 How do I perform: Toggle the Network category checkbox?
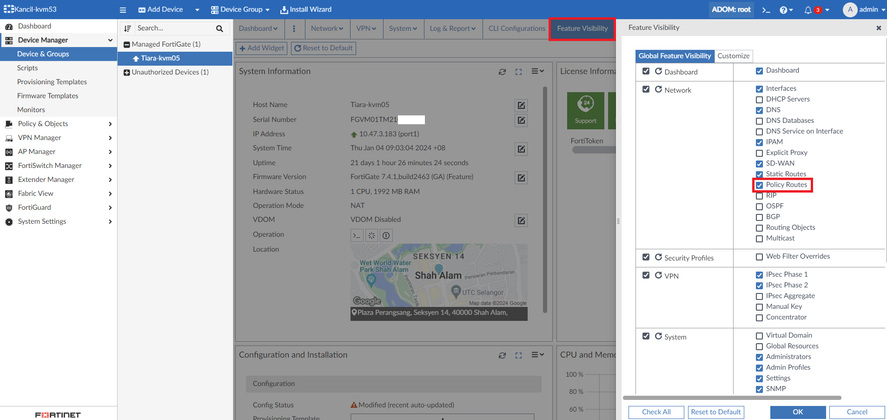point(646,89)
